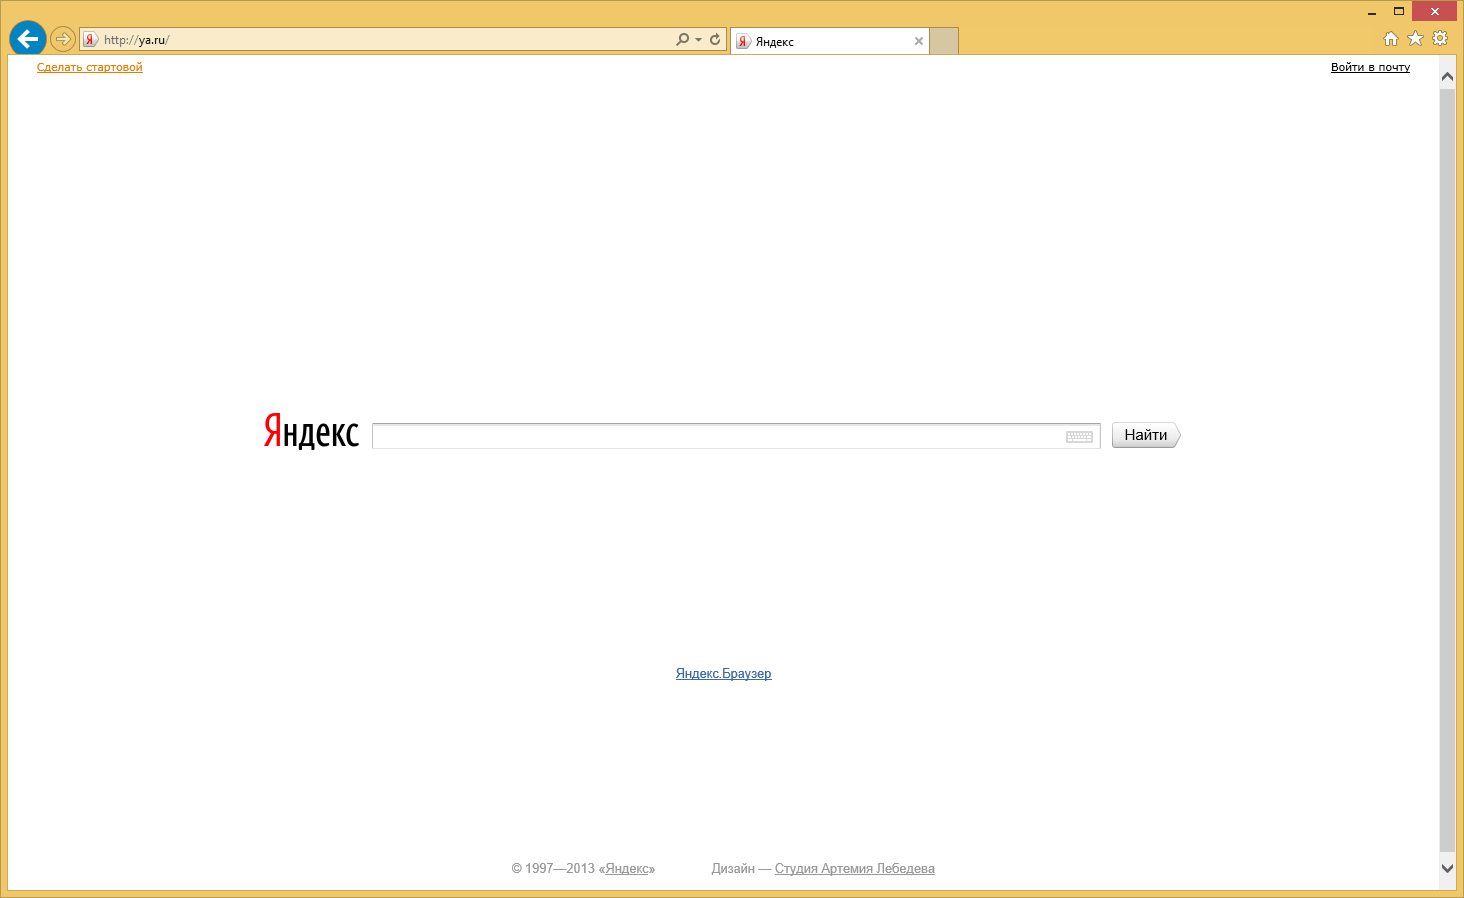The width and height of the screenshot is (1464, 898).
Task: Click the Сделать стартовой link
Action: tap(90, 67)
